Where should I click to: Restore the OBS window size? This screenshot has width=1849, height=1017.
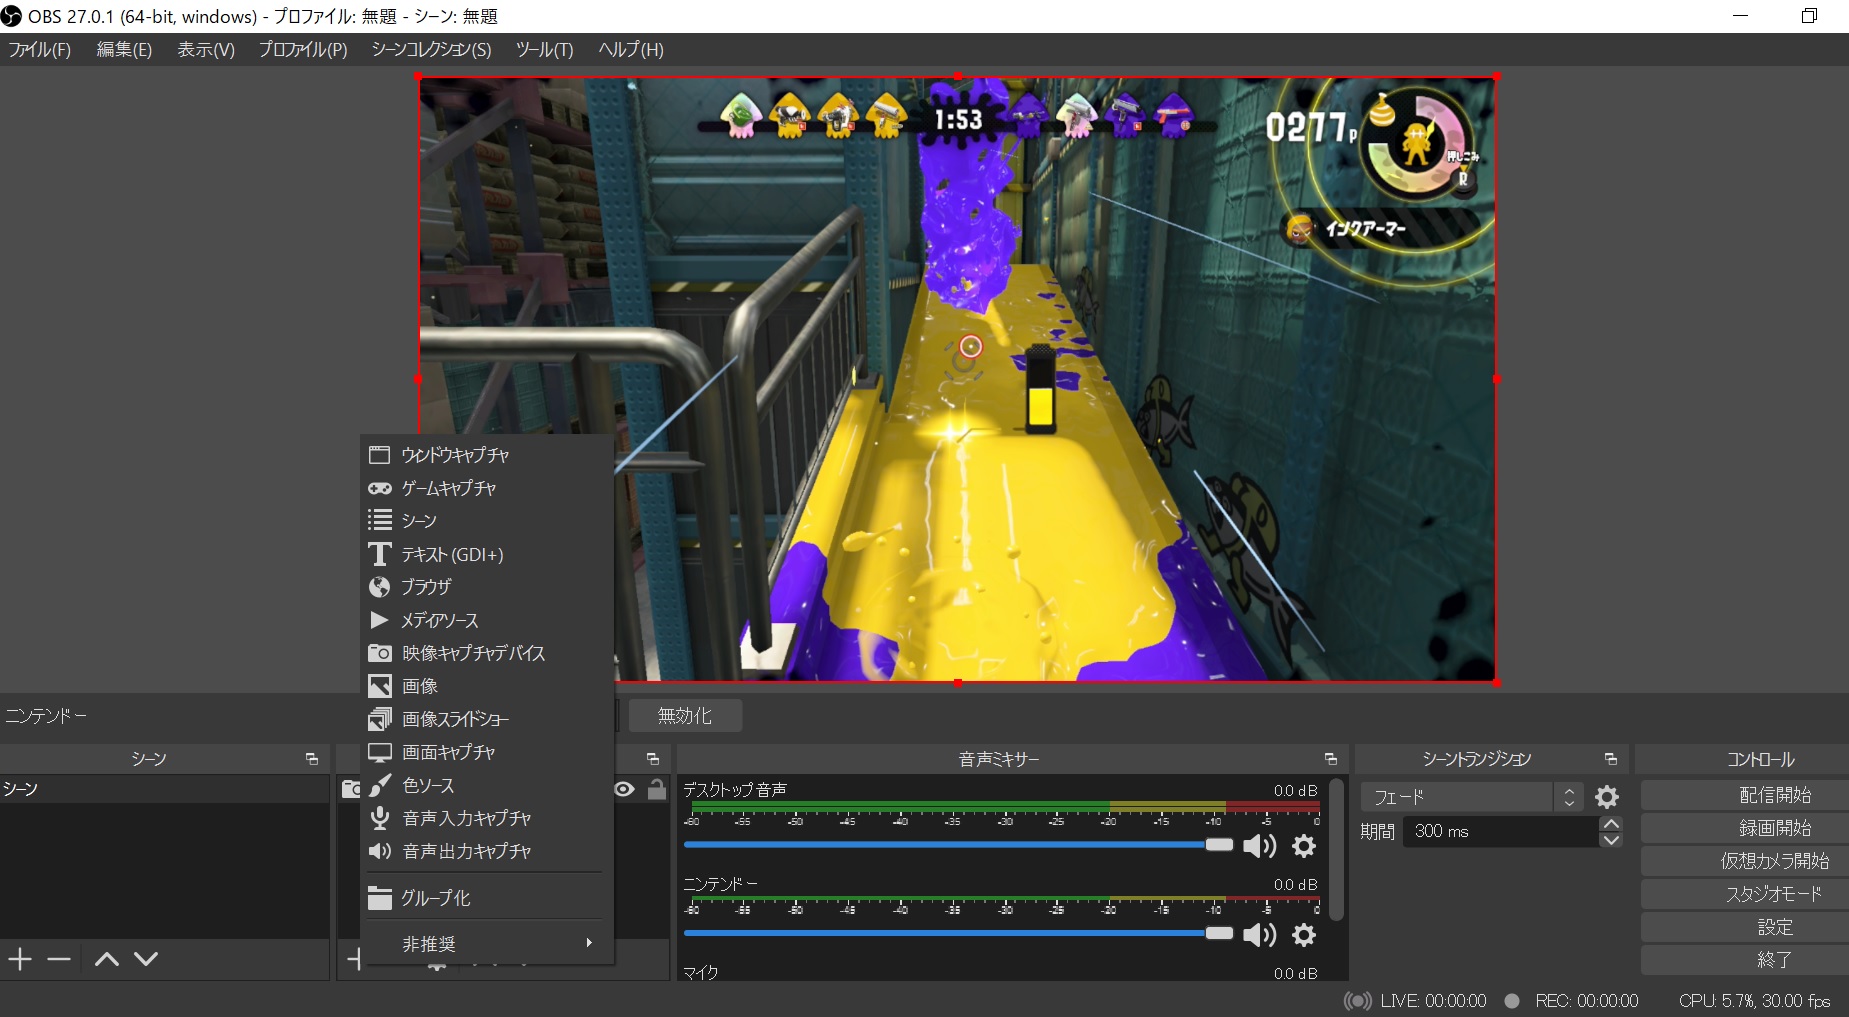pyautogui.click(x=1809, y=16)
